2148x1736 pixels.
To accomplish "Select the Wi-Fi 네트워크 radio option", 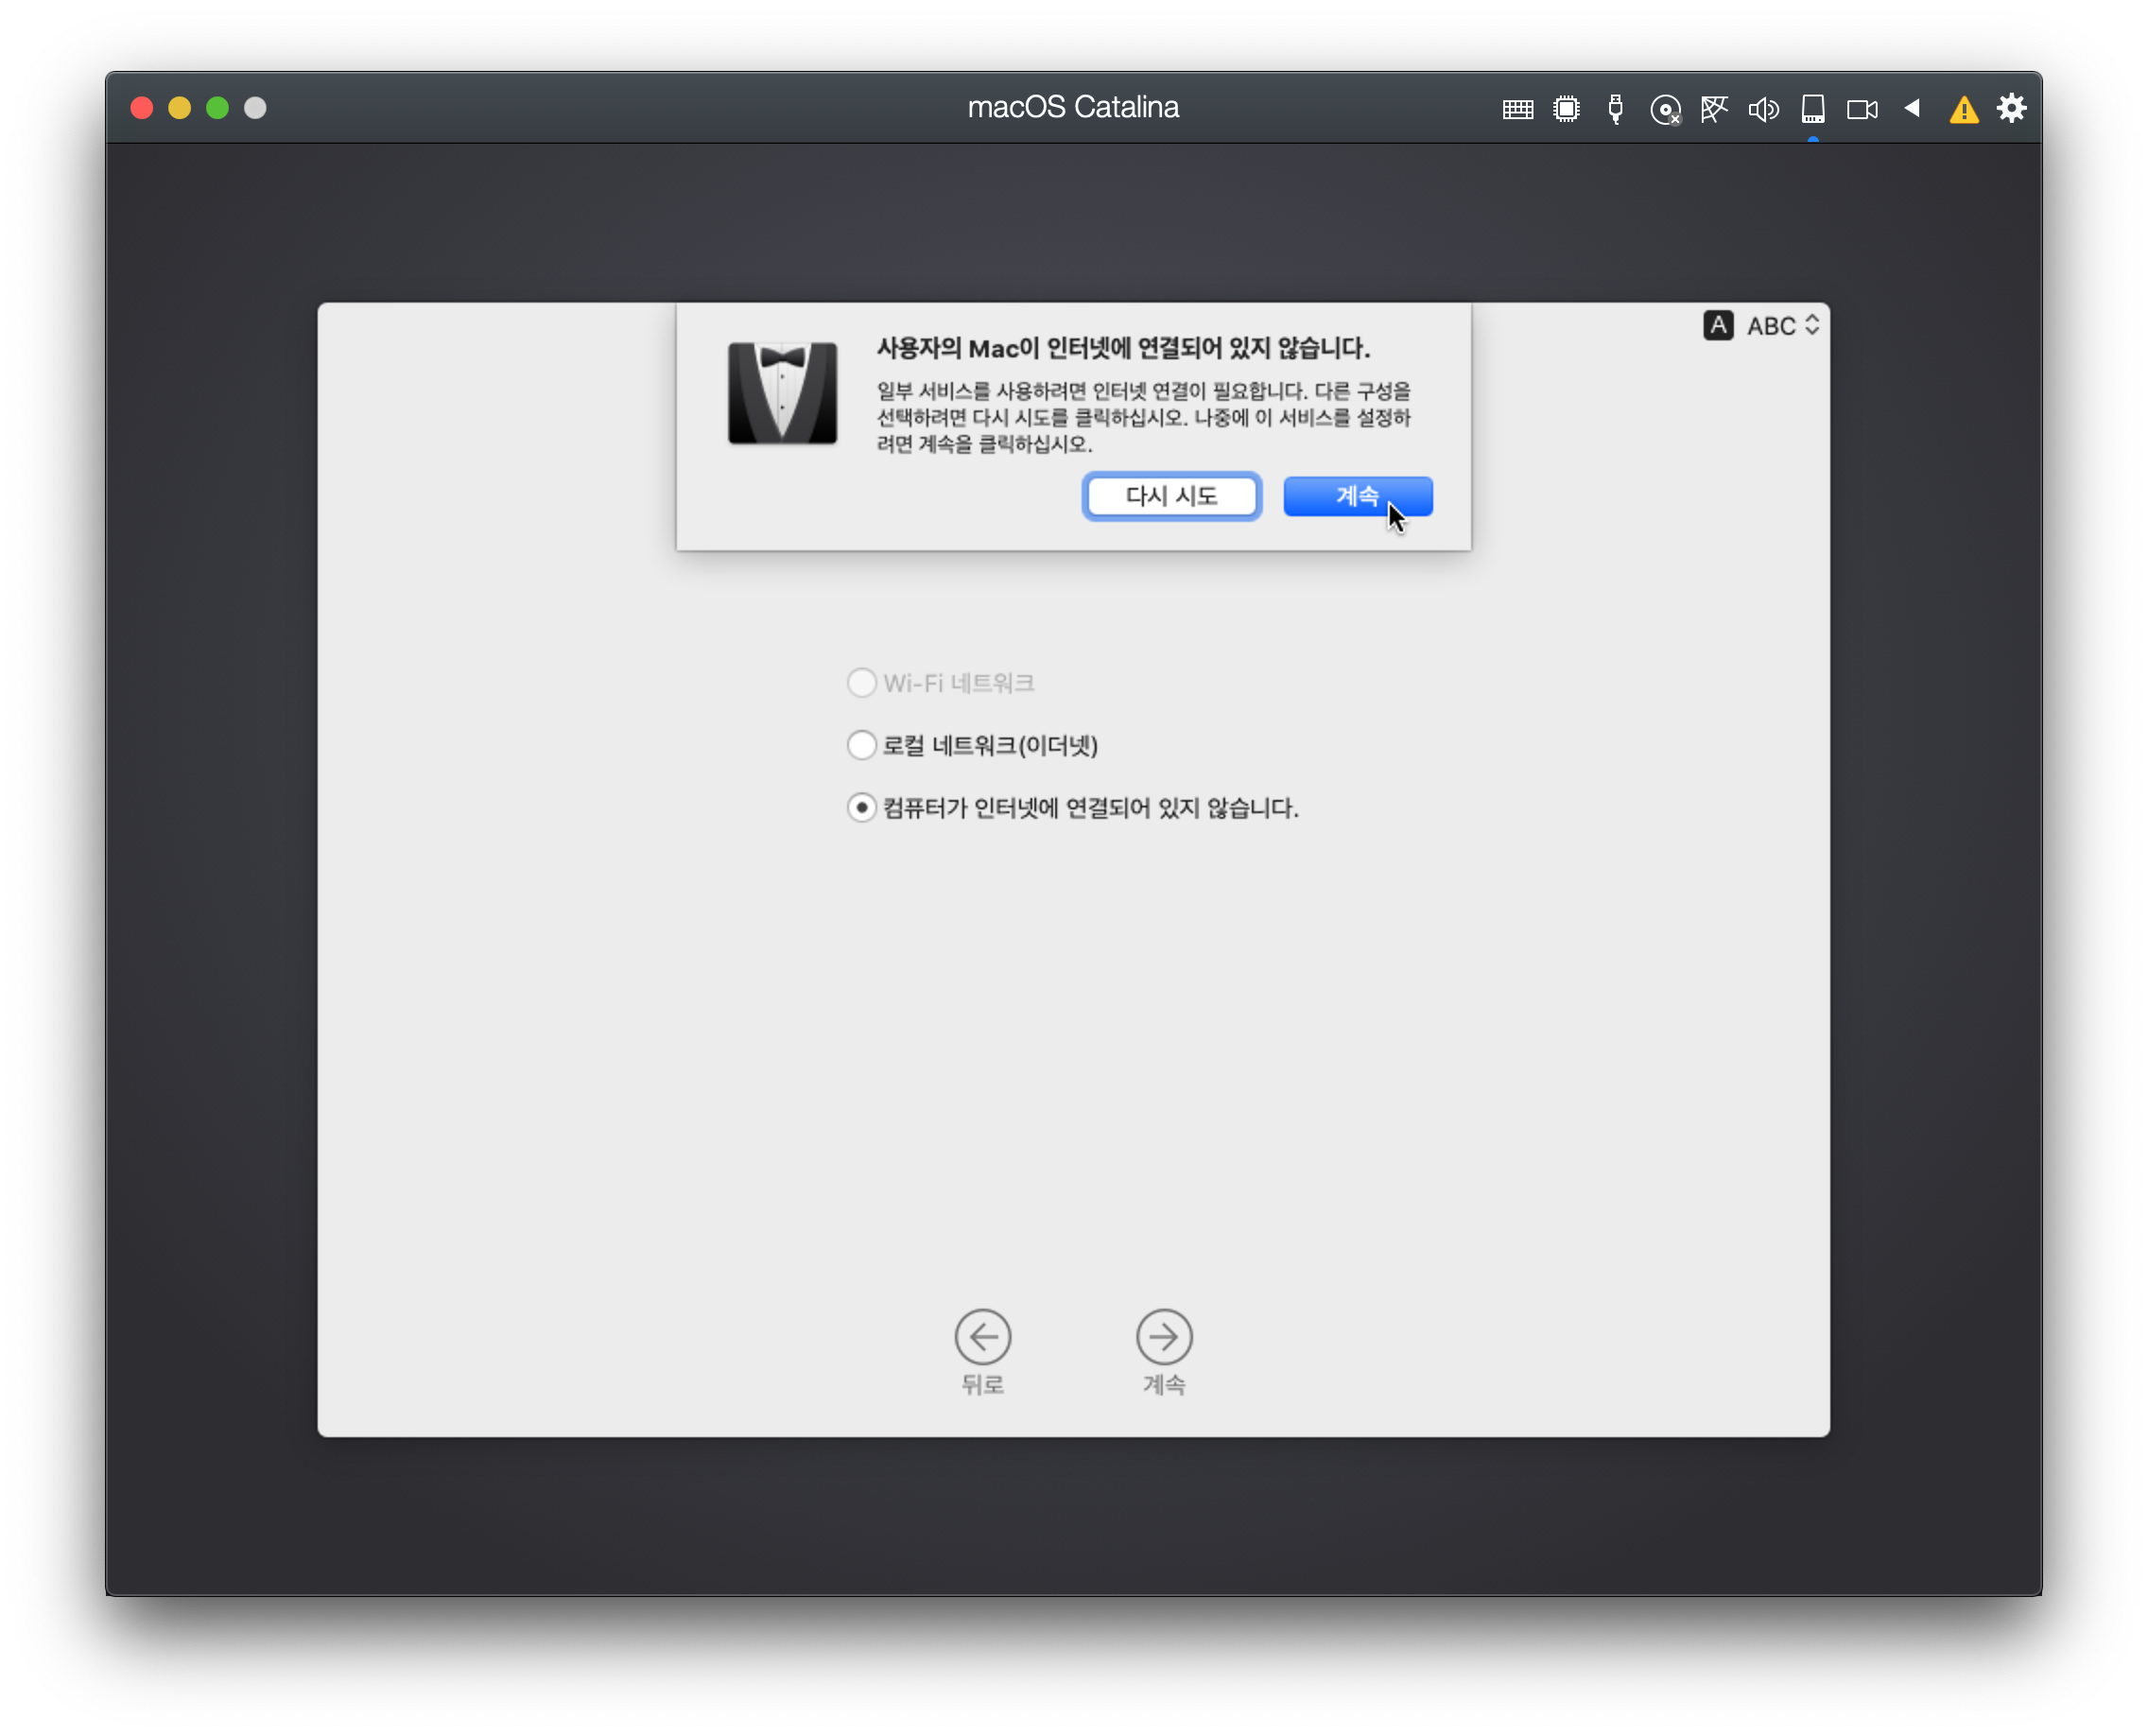I will pos(862,683).
